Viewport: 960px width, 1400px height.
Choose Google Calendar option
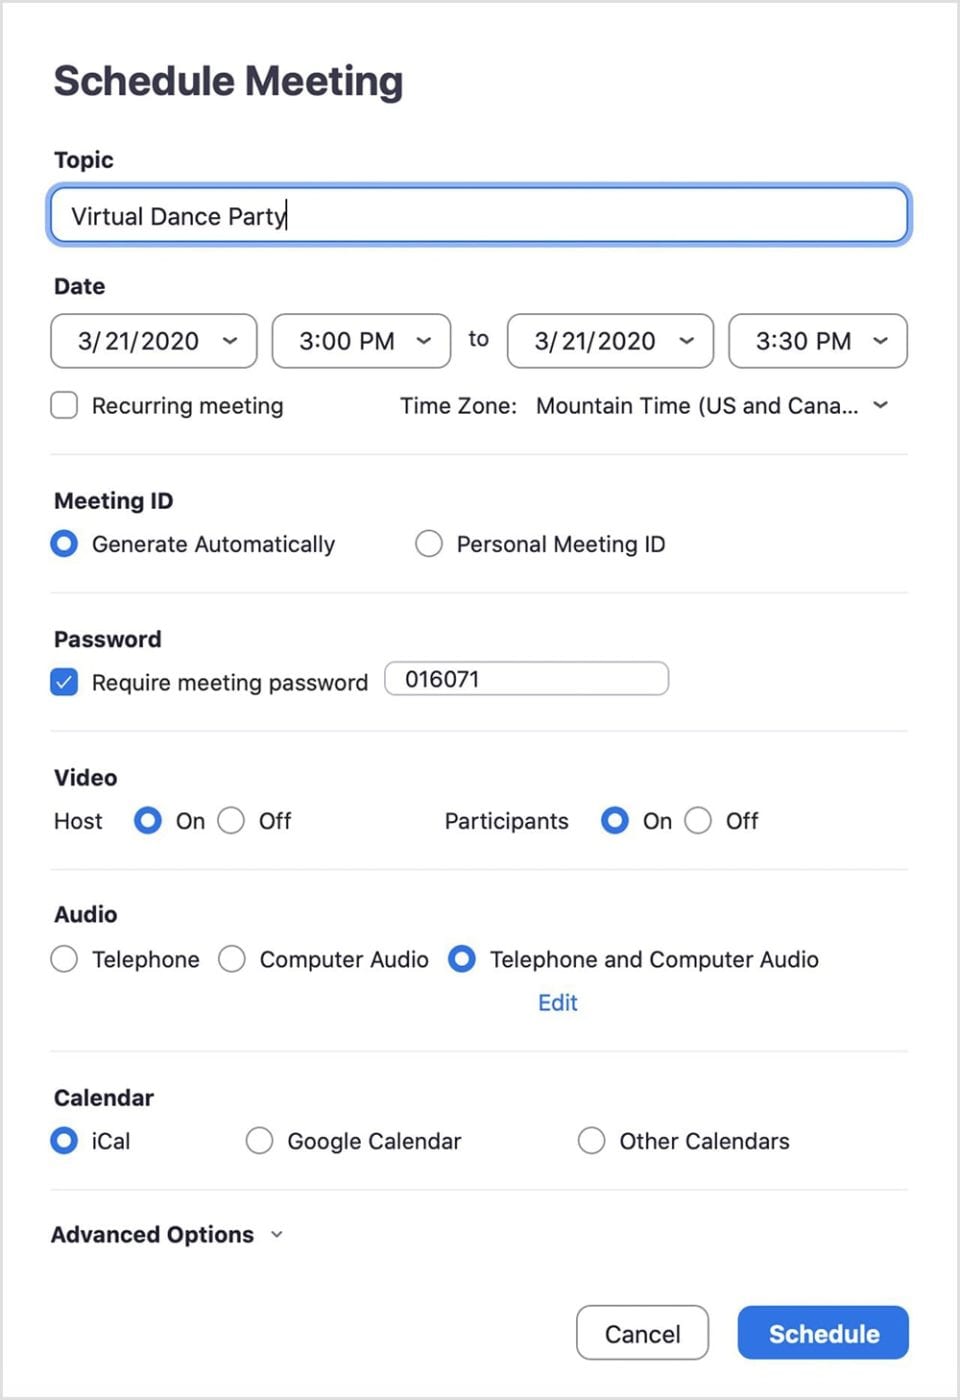(x=260, y=1141)
